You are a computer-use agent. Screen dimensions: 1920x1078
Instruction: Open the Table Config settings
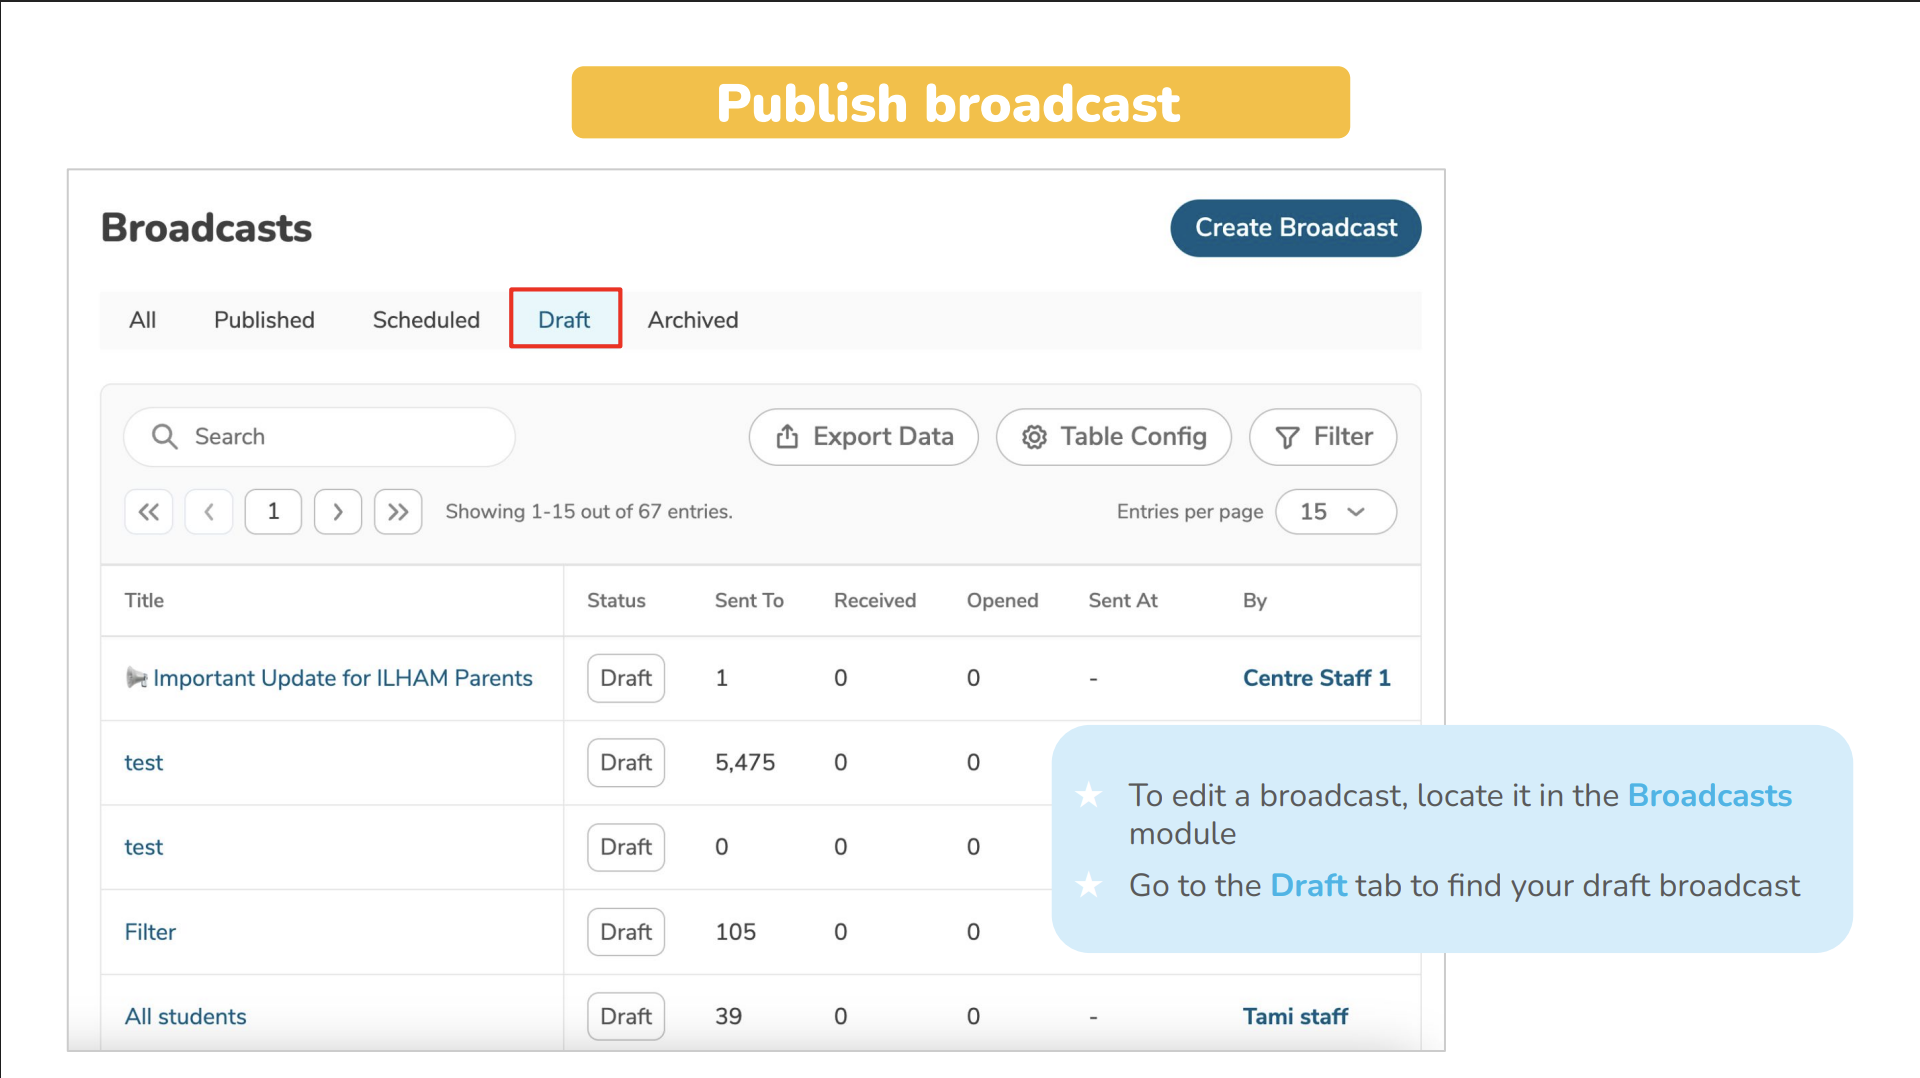click(x=1113, y=437)
